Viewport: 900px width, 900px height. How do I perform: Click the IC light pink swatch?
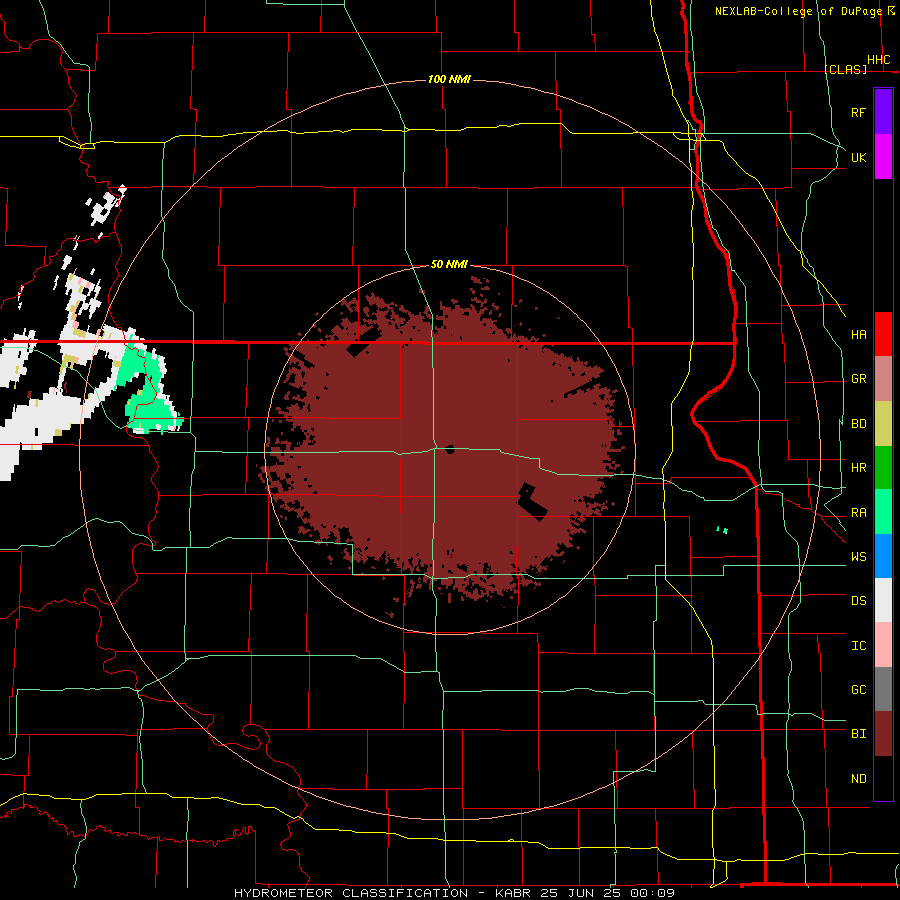pyautogui.click(x=883, y=645)
